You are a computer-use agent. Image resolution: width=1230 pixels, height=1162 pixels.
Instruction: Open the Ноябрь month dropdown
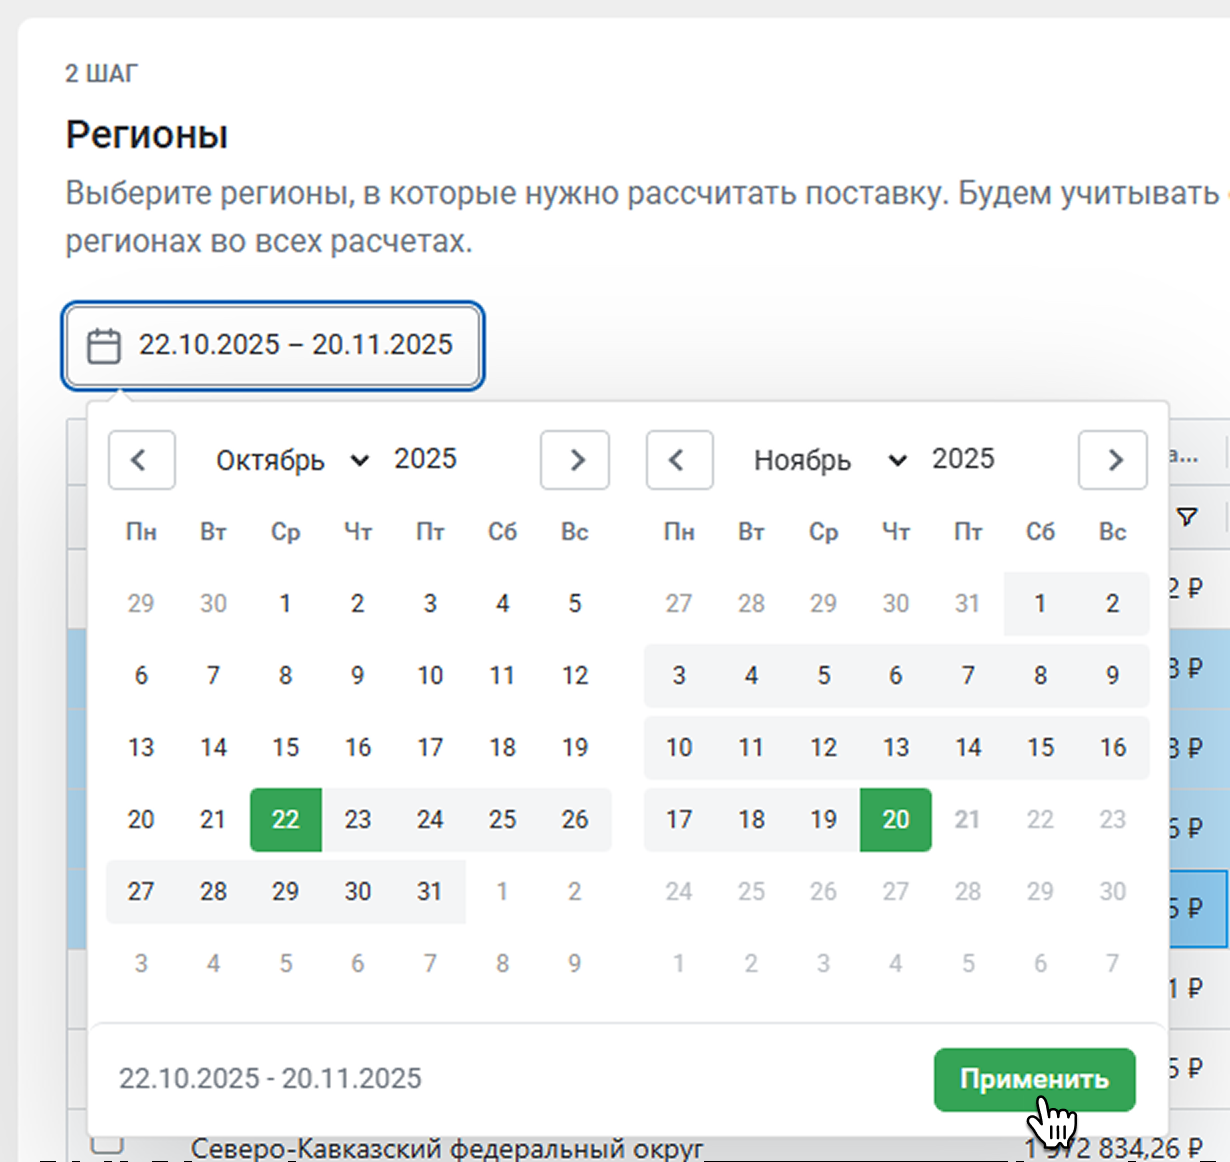point(829,460)
